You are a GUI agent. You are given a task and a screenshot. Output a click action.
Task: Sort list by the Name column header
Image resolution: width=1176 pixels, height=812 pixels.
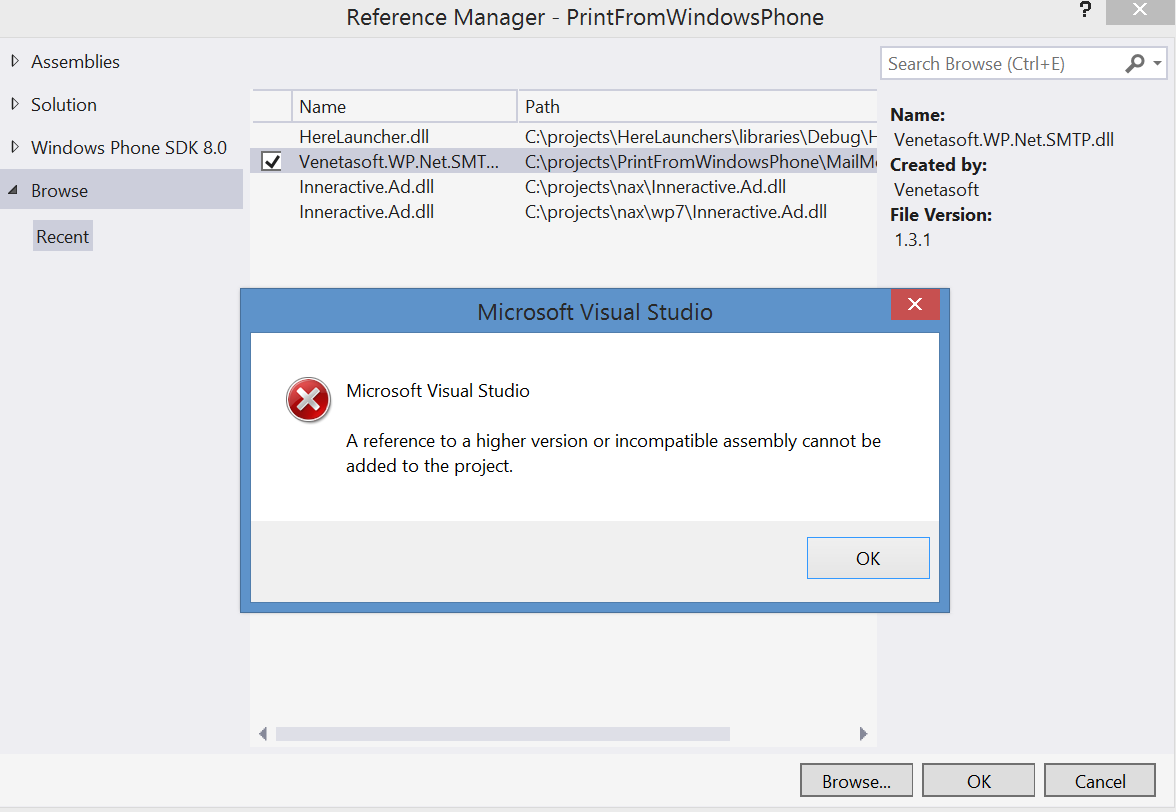pos(404,107)
